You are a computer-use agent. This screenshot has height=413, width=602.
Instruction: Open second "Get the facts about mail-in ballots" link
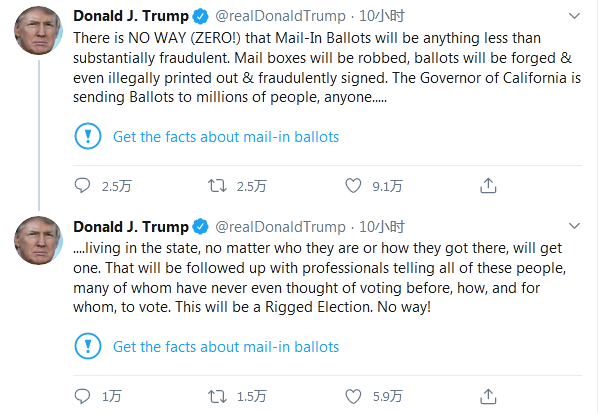(x=226, y=347)
